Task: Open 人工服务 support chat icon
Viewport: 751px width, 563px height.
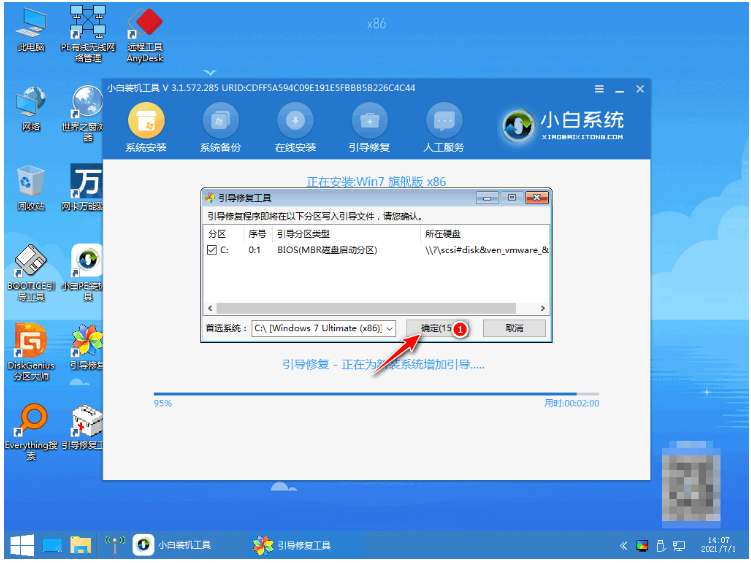Action: [444, 122]
